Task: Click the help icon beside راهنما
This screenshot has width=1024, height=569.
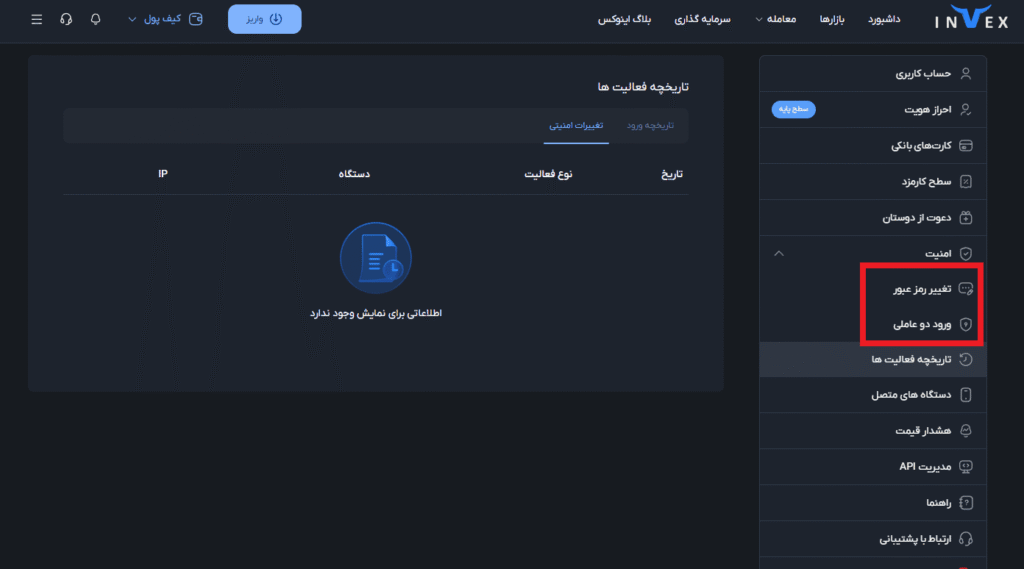Action: 966,502
